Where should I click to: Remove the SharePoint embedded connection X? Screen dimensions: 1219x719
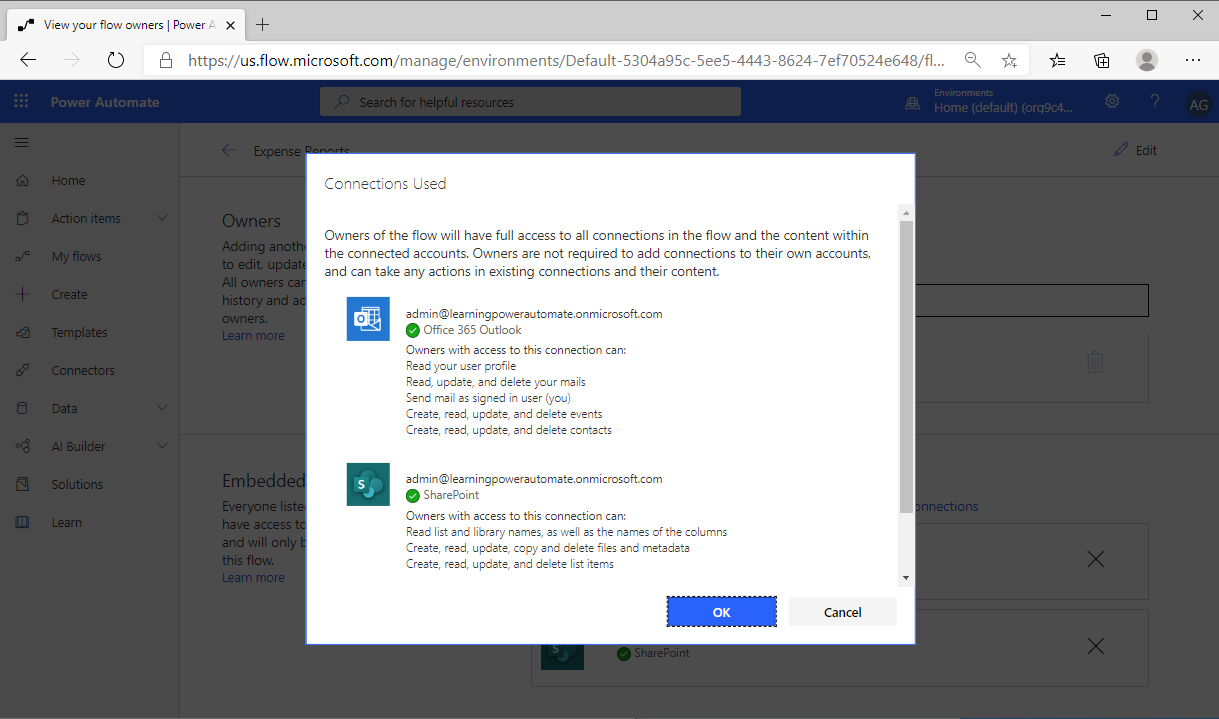(1095, 646)
